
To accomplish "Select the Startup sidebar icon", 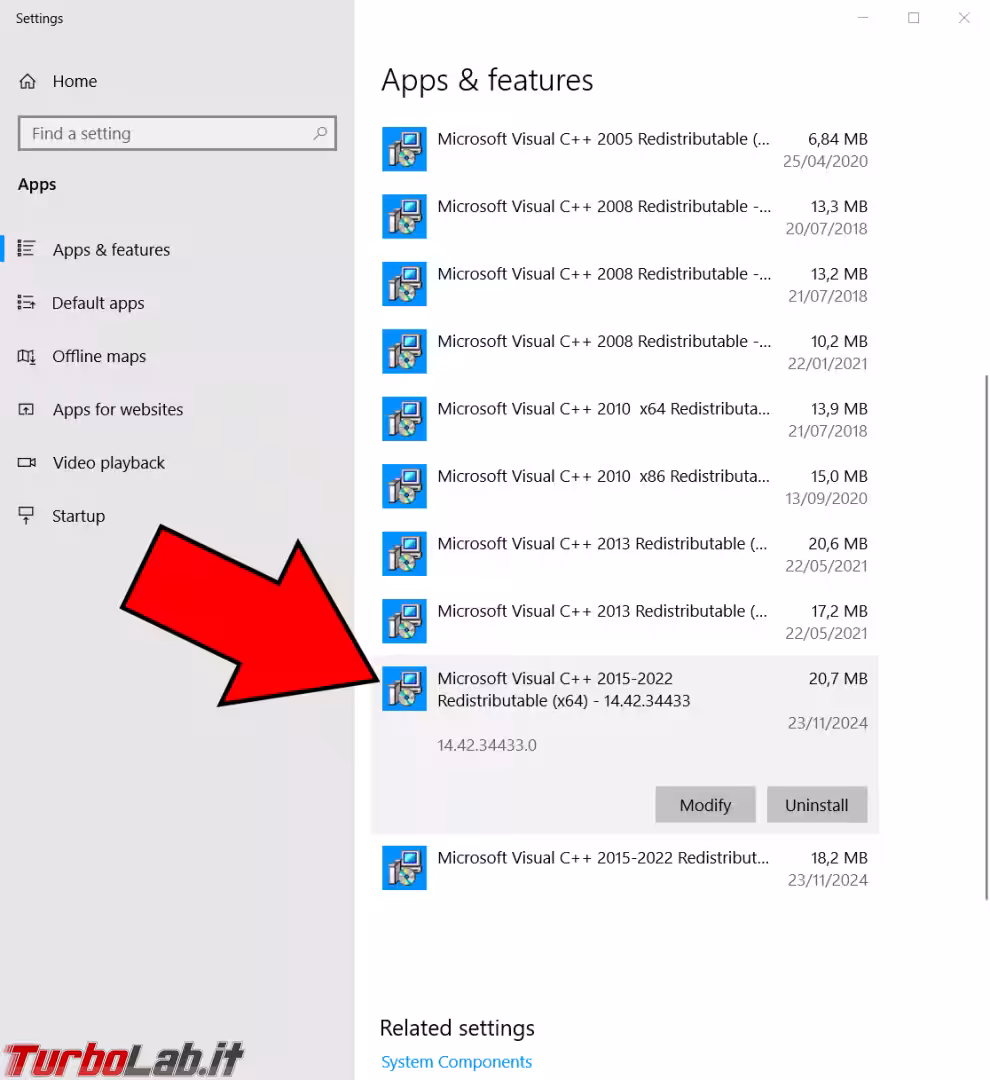I will tap(26, 515).
